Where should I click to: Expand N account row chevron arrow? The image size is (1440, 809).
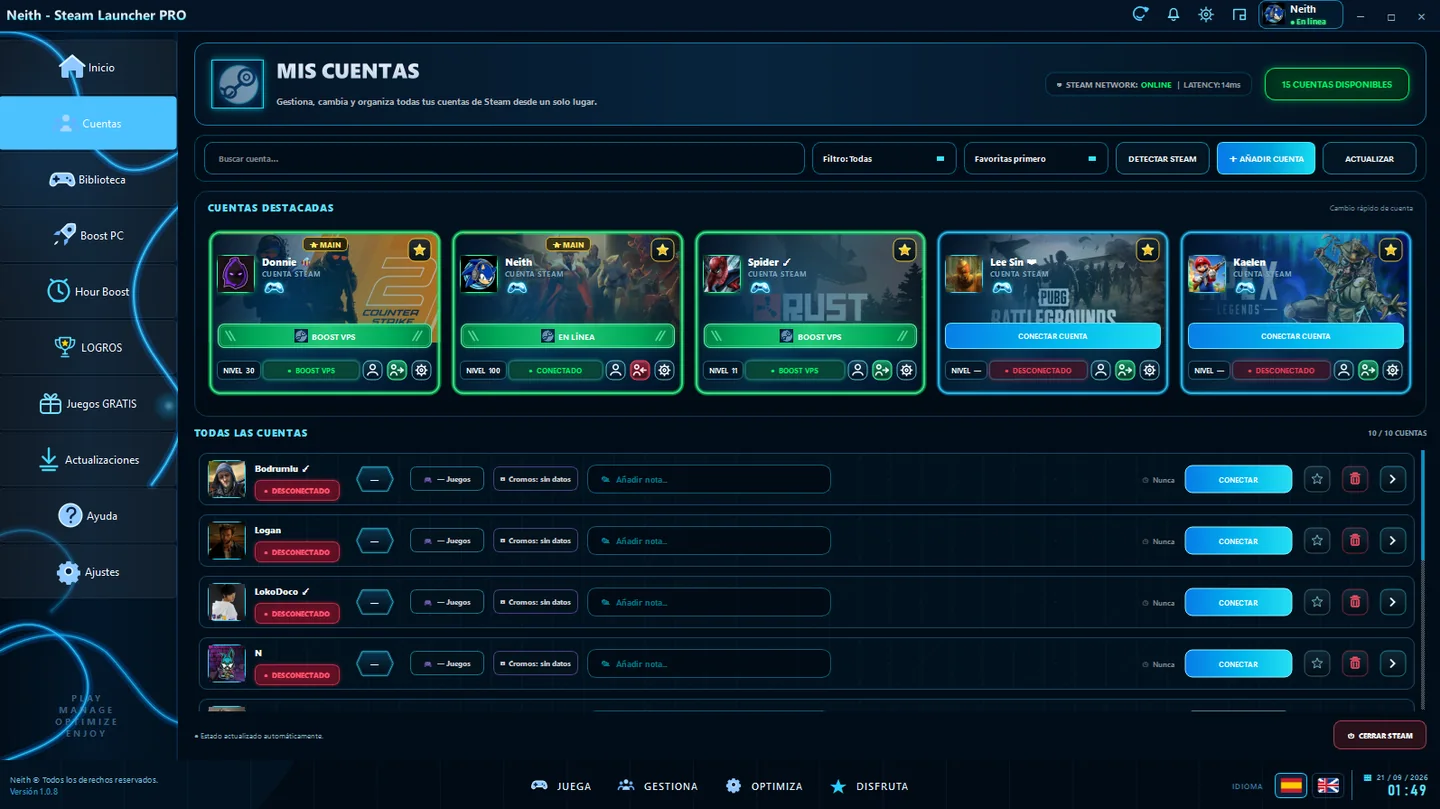tap(1393, 663)
